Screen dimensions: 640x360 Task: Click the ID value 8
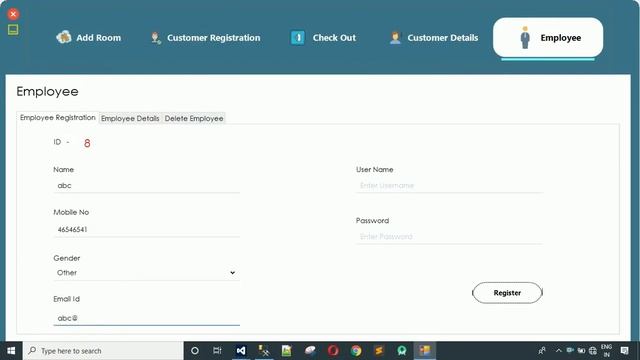(87, 143)
